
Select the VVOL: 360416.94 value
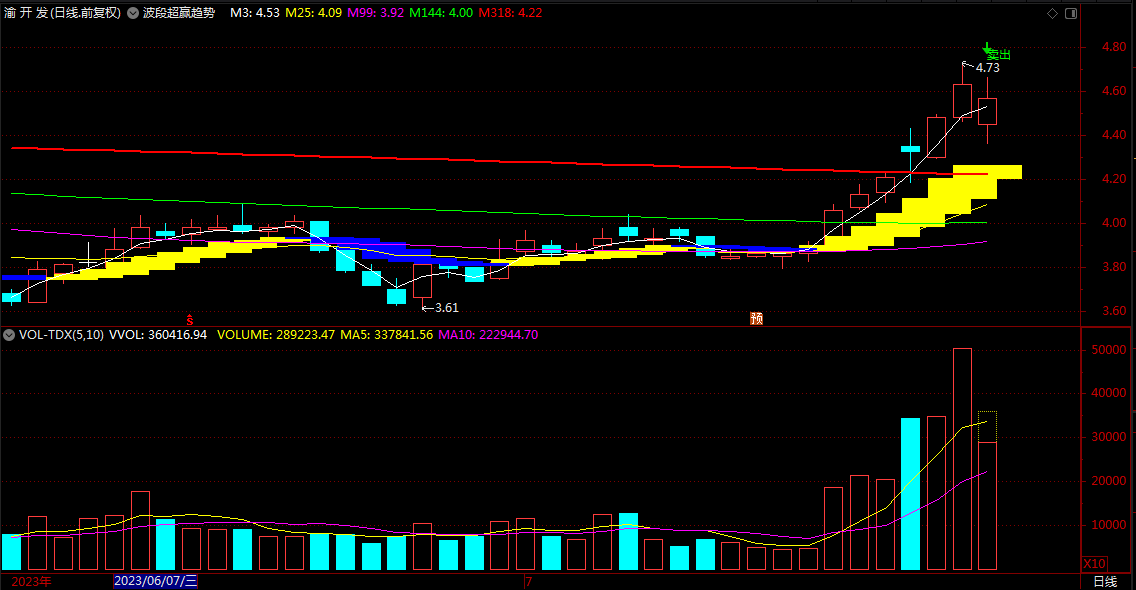point(158,335)
